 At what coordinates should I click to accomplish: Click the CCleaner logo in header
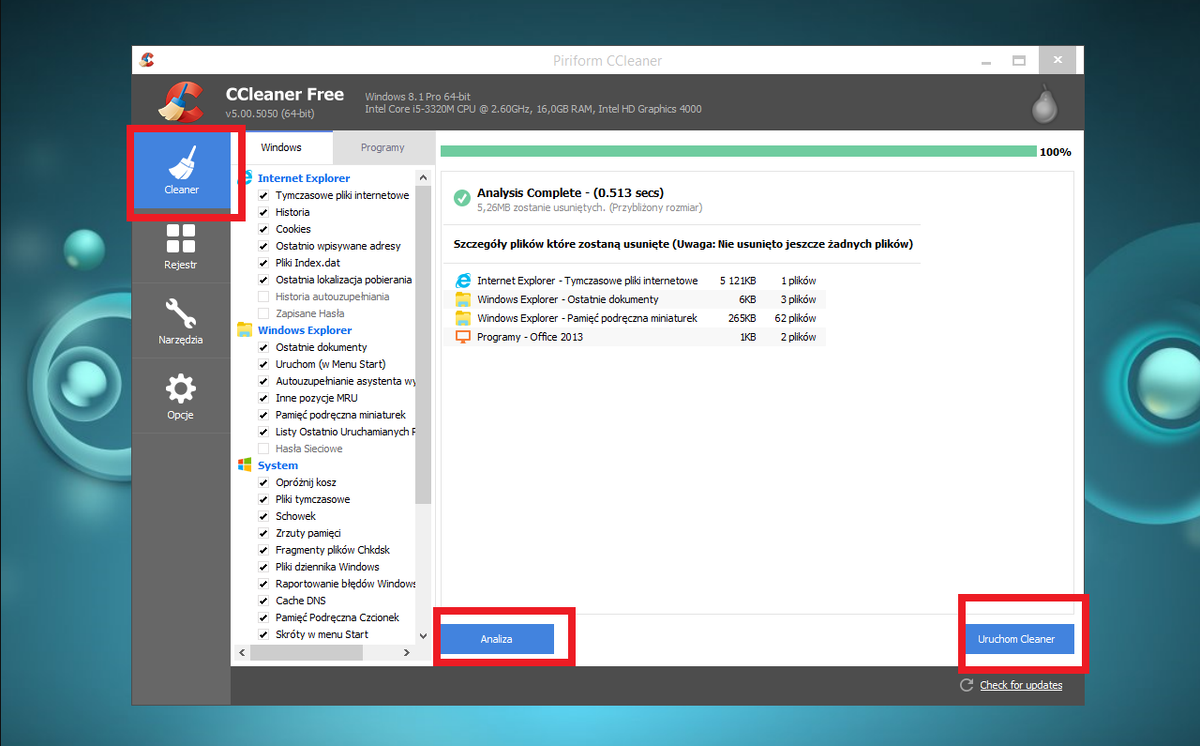coord(182,101)
